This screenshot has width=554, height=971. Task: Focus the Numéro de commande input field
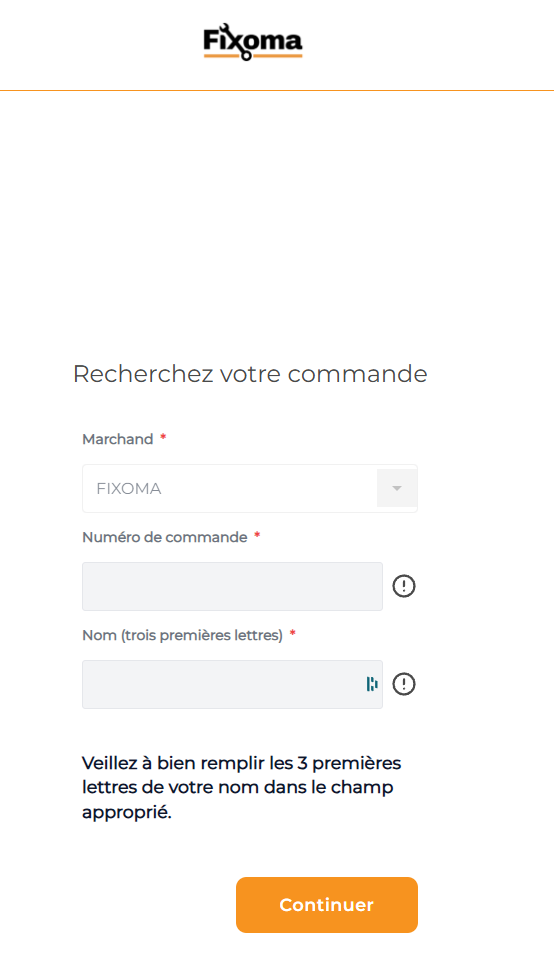pyautogui.click(x=232, y=586)
